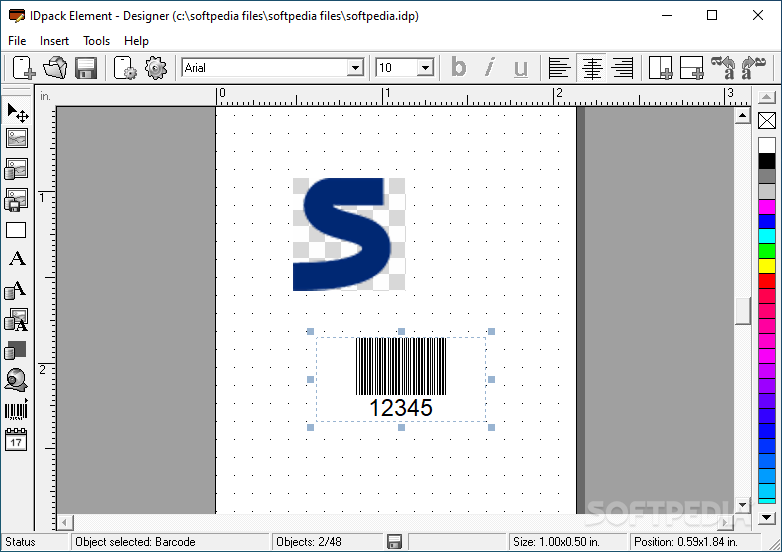
Task: Insert a date calendar object
Action: coord(16,440)
